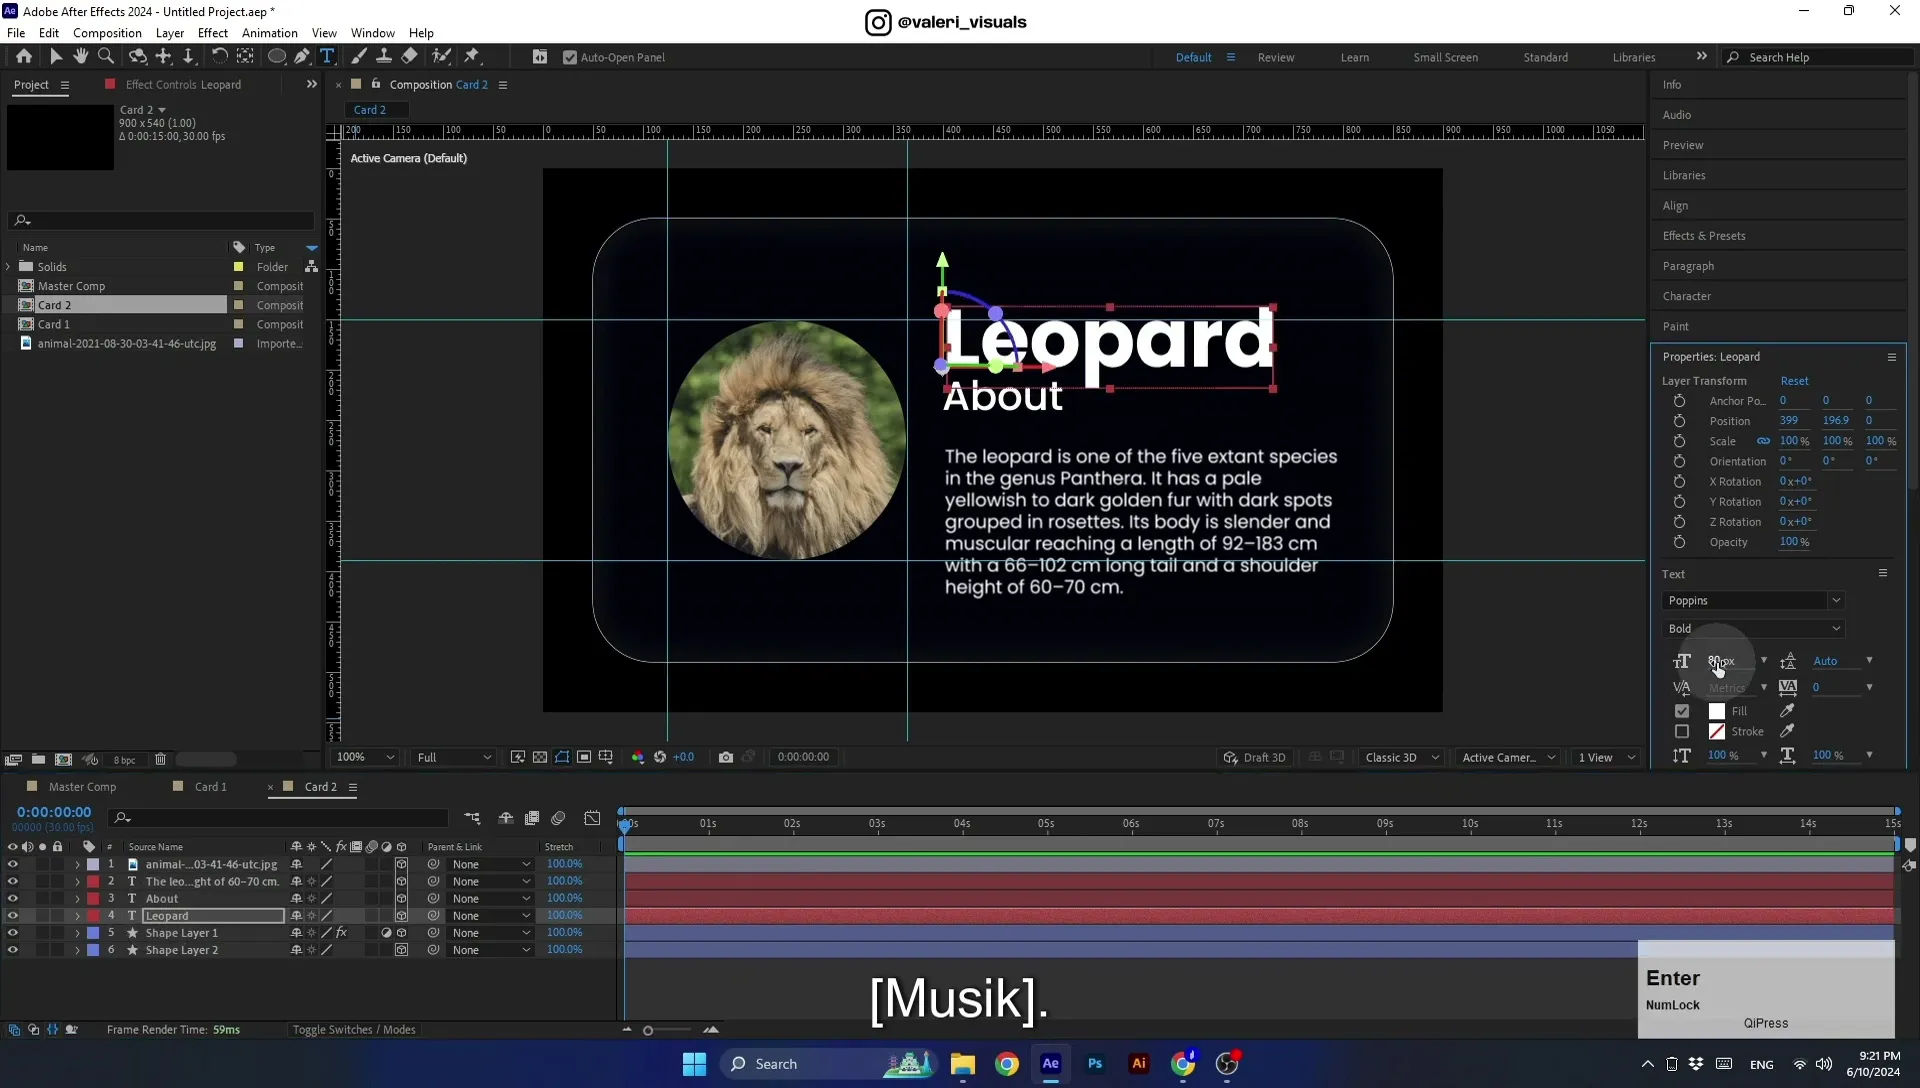The height and width of the screenshot is (1088, 1920).
Task: Click the white Fill color swatch
Action: coord(1717,711)
